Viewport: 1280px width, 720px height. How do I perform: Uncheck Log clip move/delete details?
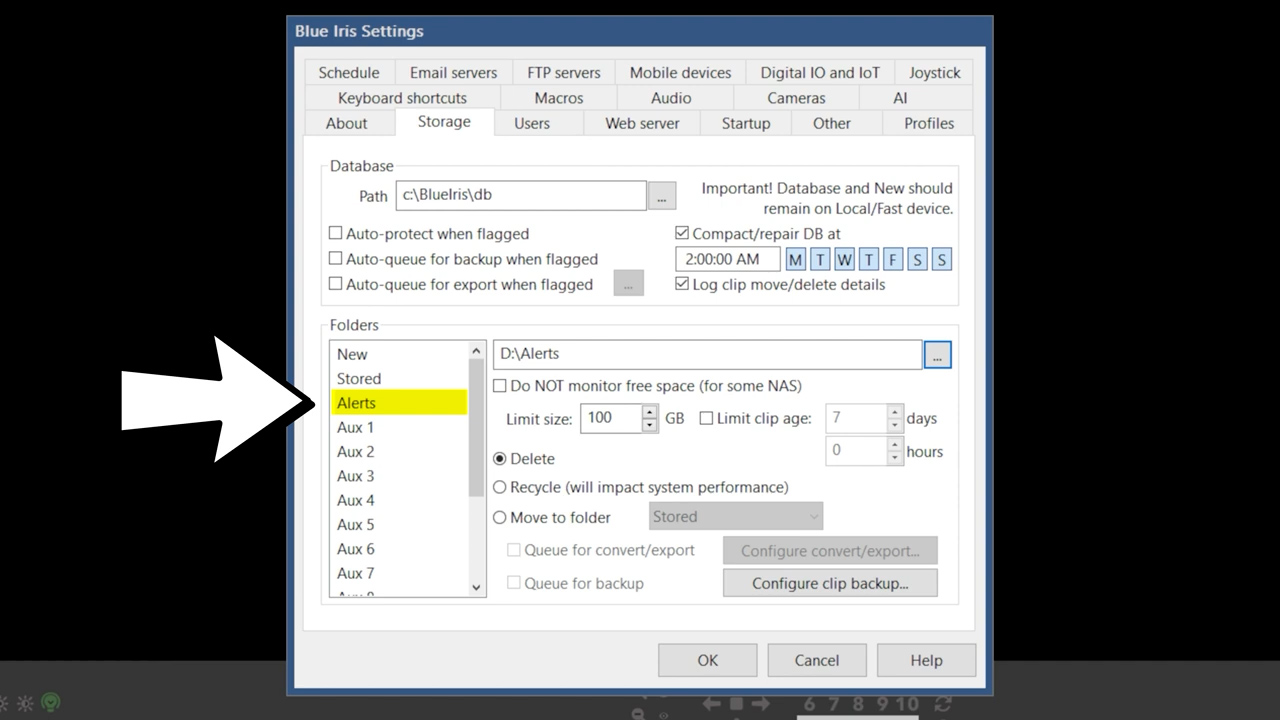tap(682, 284)
